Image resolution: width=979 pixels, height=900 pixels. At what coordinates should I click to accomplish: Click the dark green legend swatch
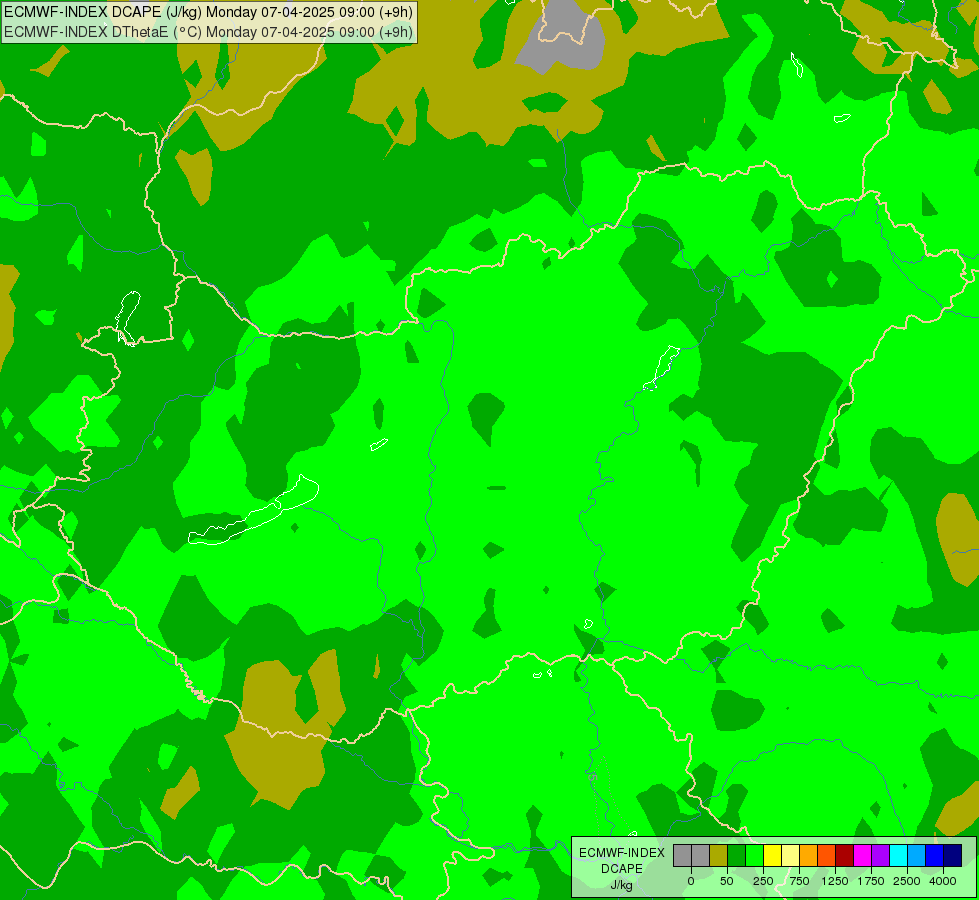[x=737, y=856]
